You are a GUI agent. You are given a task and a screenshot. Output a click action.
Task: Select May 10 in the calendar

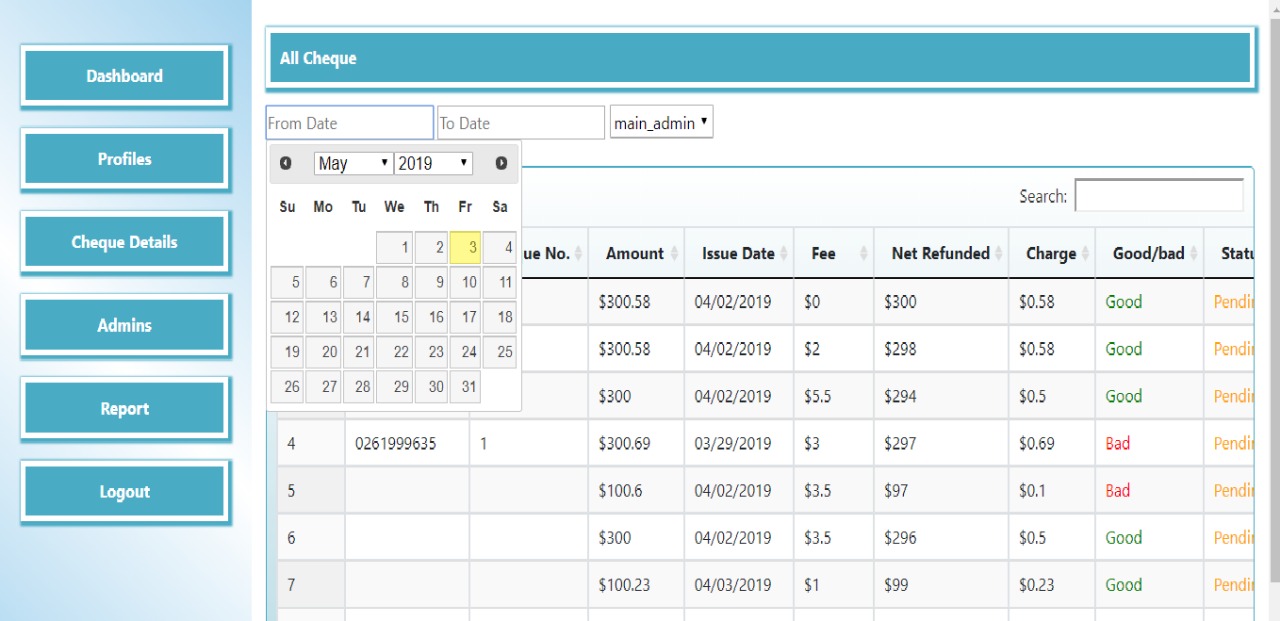point(465,283)
